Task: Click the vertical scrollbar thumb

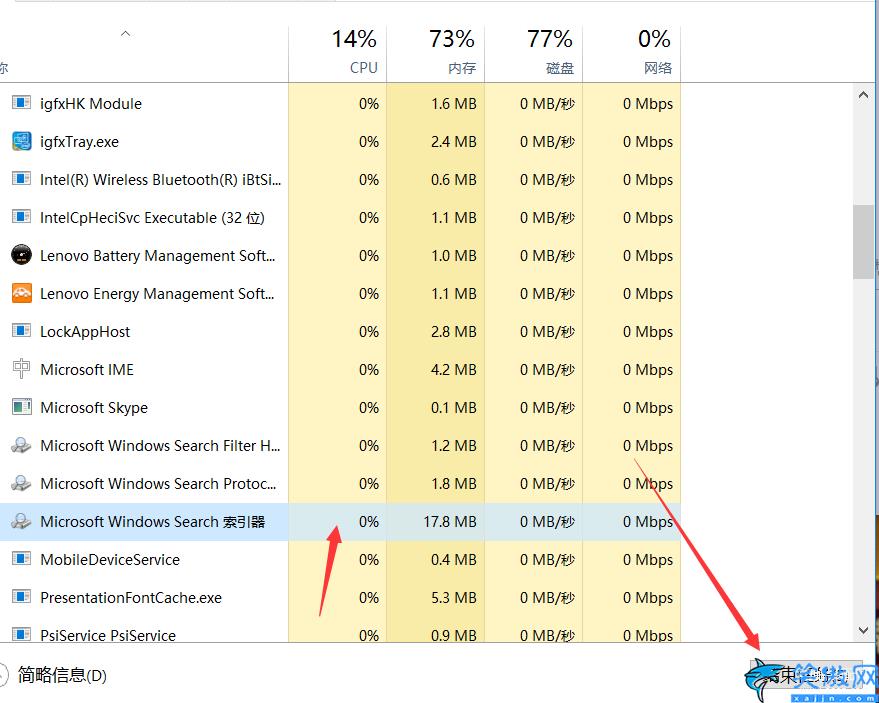Action: click(863, 242)
